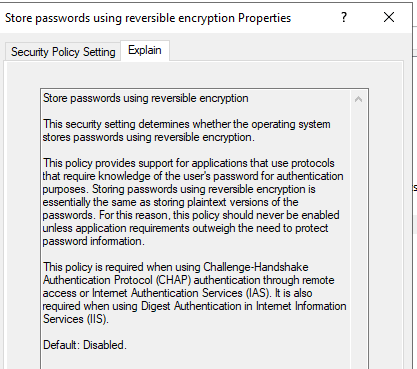The image size is (417, 369).
Task: Switch to the Security Policy Setting tab
Action: (x=63, y=52)
